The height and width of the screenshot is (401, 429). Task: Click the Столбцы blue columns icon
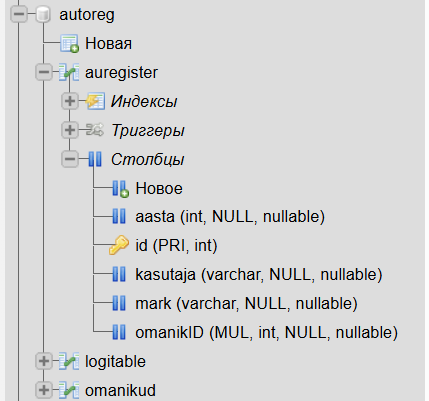pos(95,159)
